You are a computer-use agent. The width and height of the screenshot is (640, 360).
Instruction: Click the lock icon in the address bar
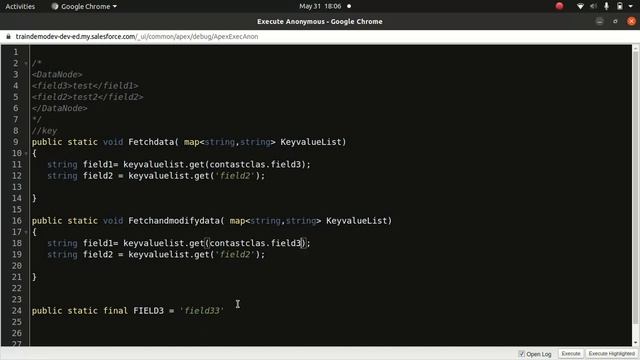pos(8,36)
